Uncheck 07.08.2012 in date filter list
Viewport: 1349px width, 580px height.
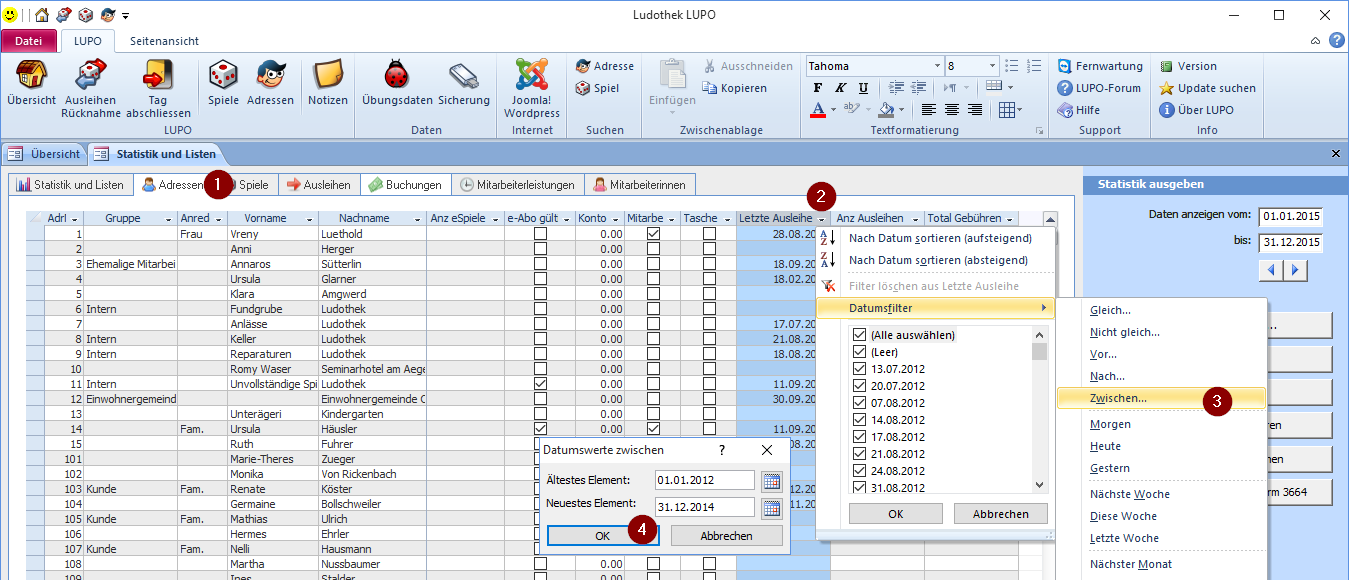pos(859,403)
